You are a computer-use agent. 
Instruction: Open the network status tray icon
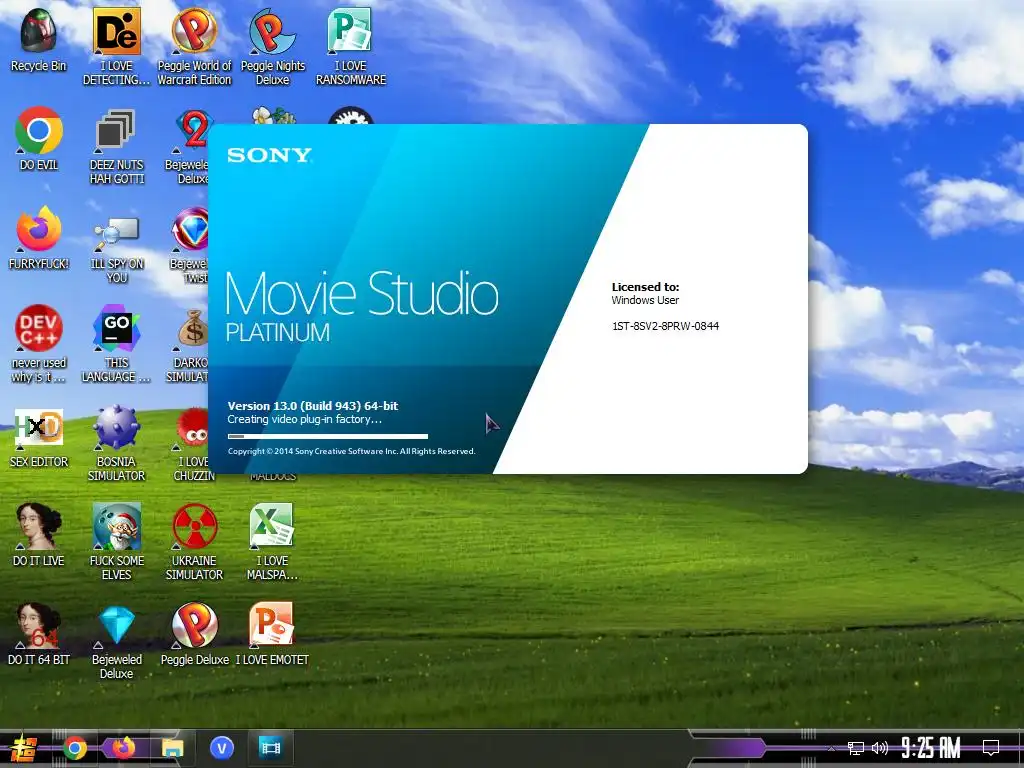pos(855,748)
